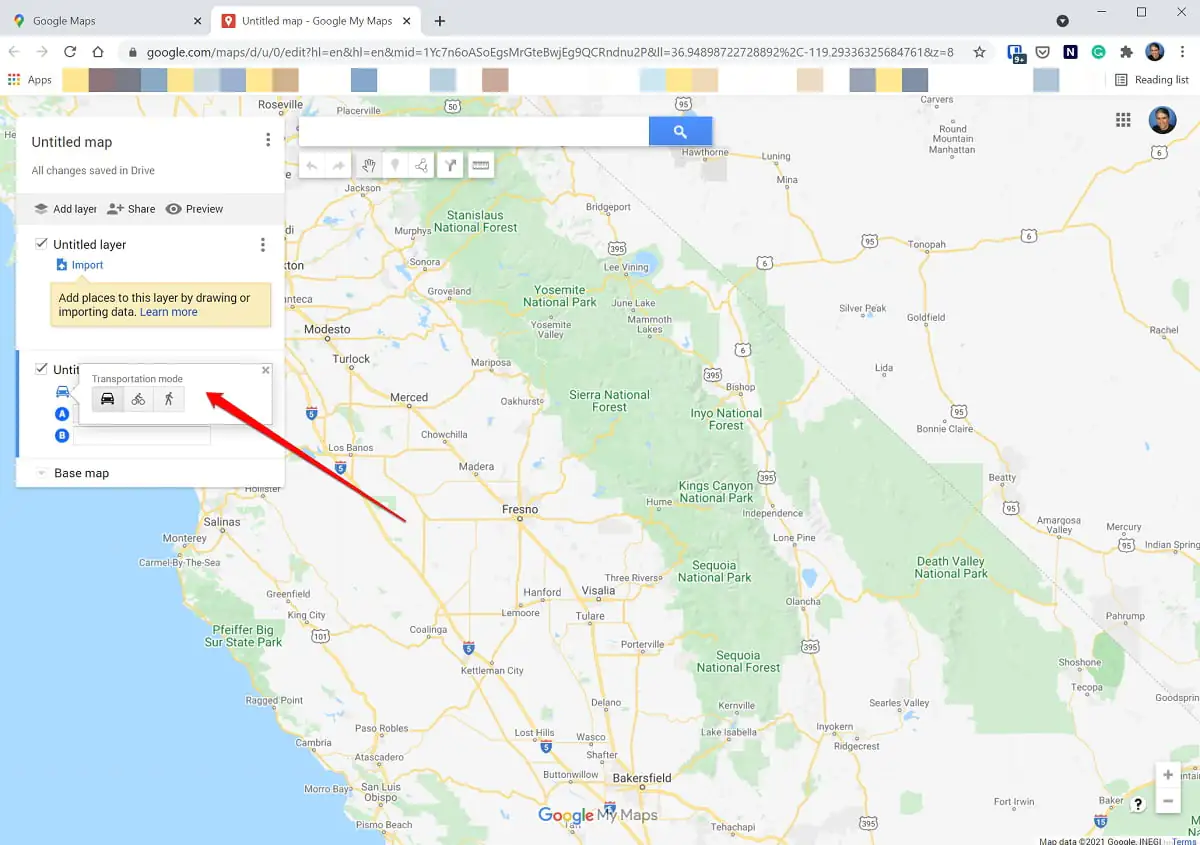The height and width of the screenshot is (845, 1200).
Task: Choose walking transportation mode
Action: point(169,399)
